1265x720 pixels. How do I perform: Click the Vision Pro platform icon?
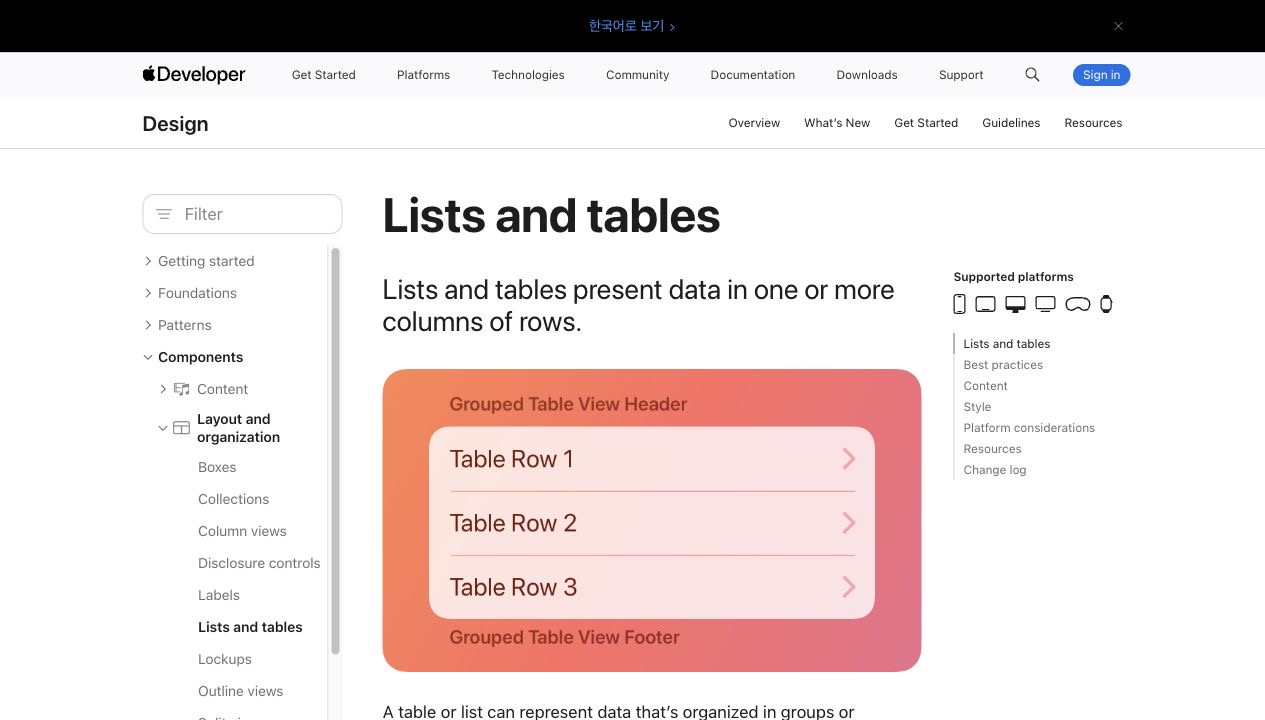[x=1077, y=304]
